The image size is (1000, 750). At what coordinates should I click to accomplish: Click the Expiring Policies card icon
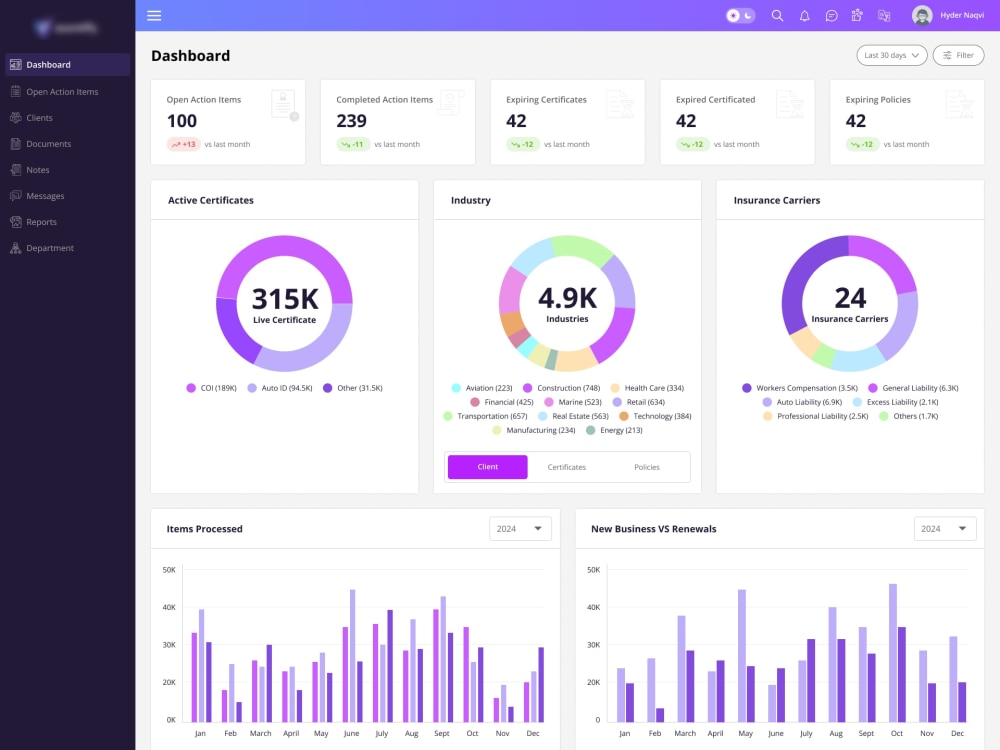pyautogui.click(x=959, y=104)
